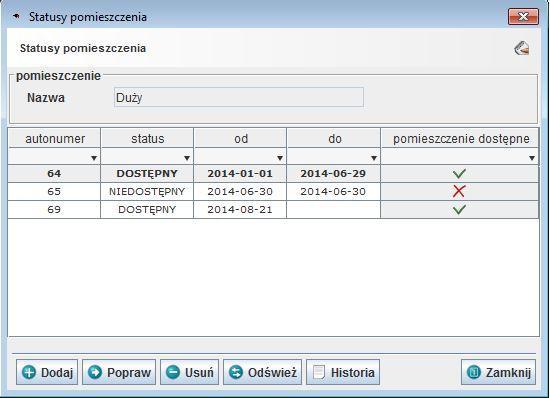The height and width of the screenshot is (398, 550).
Task: Click the NIEDOSTĘPNY status cell
Action: 147,191
